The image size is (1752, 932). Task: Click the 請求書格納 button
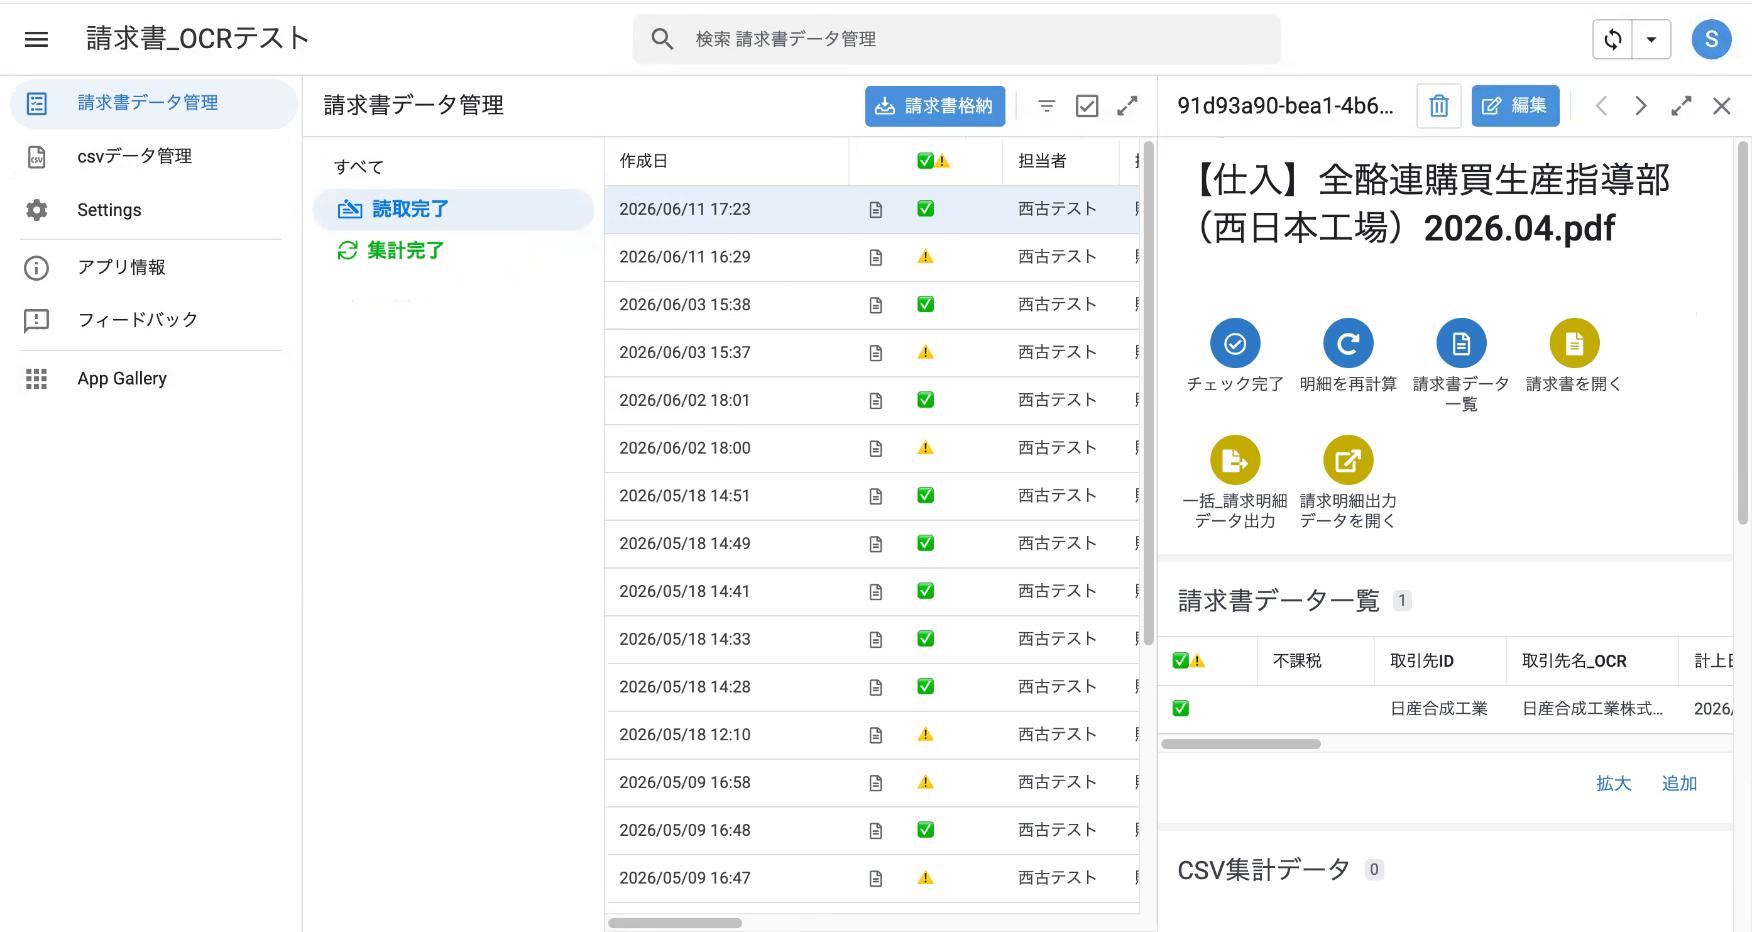point(934,106)
